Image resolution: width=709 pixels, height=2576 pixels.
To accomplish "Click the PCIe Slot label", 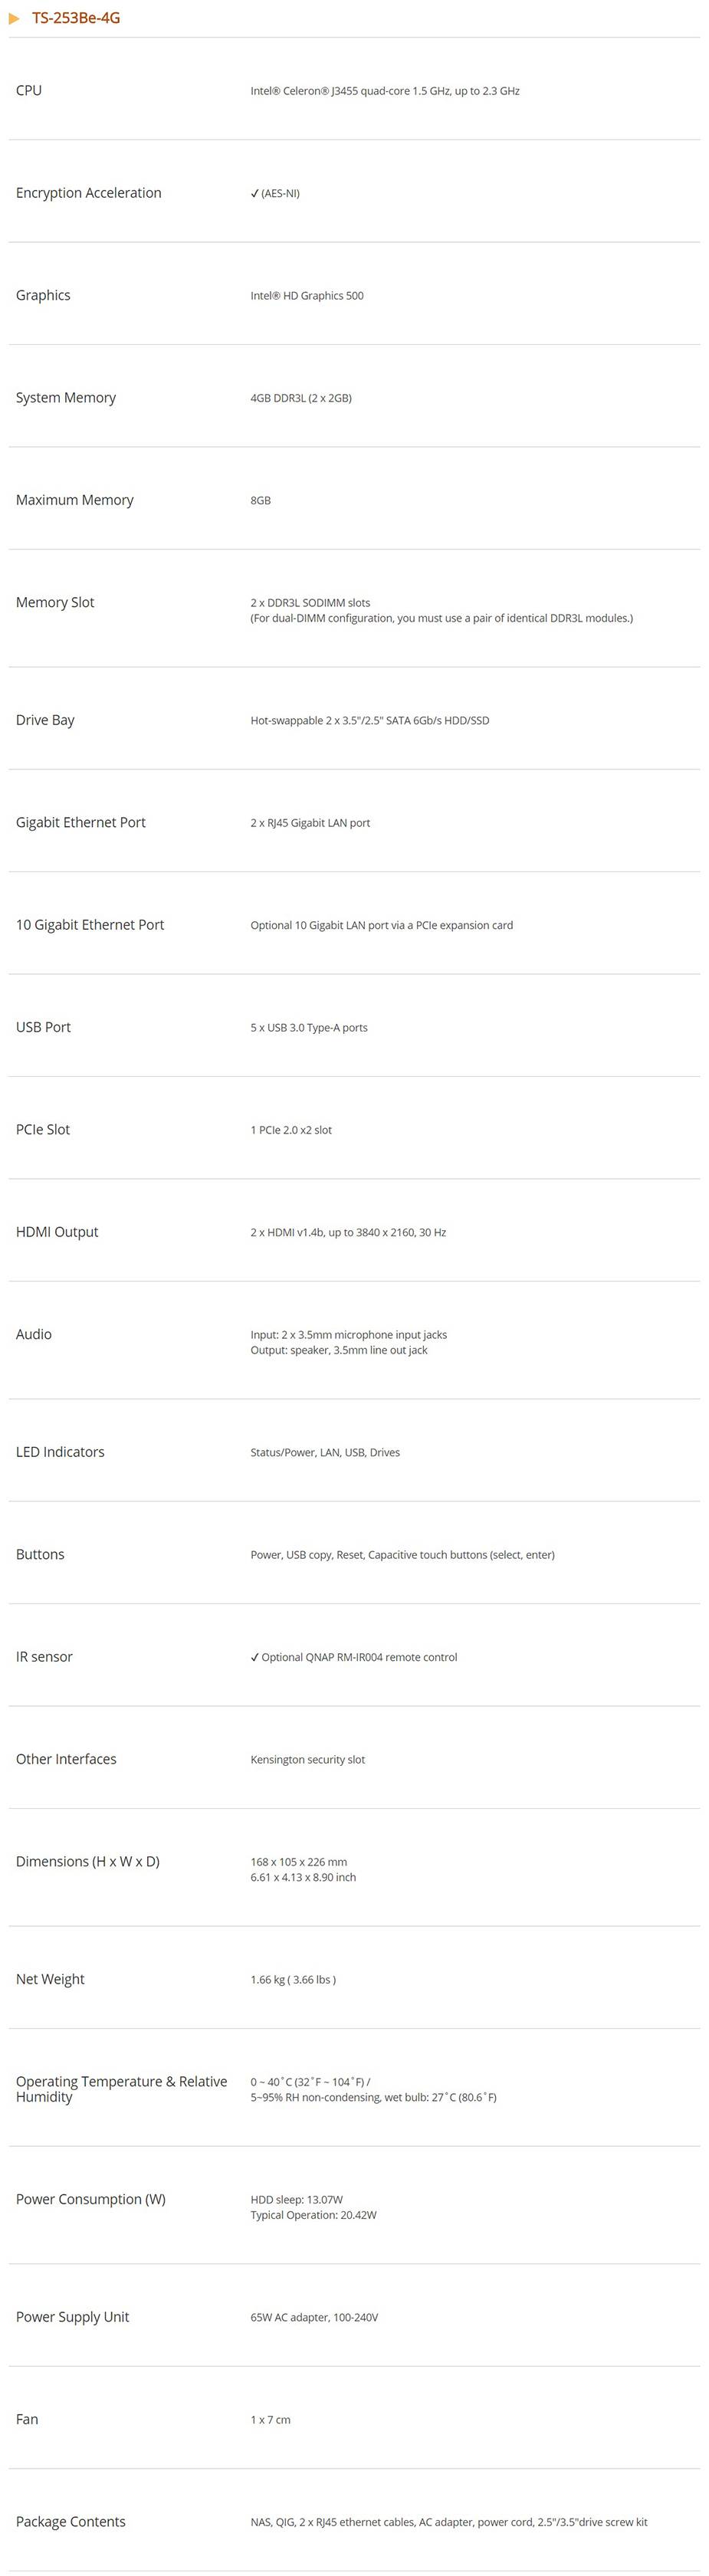I will click(43, 1130).
